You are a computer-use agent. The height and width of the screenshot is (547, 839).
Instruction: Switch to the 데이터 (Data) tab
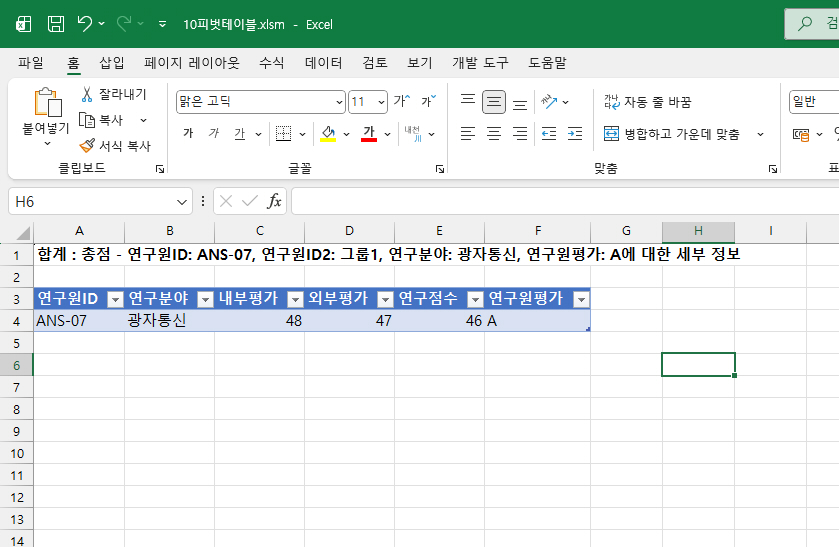324,63
